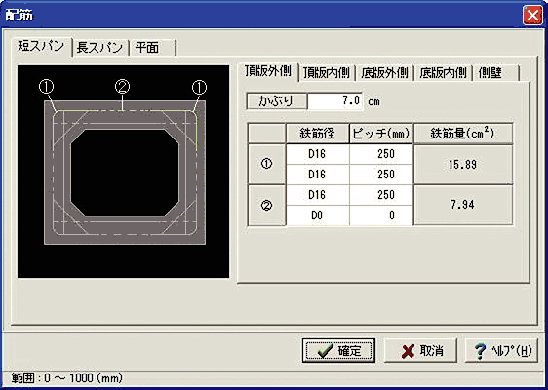548x390 pixels.
Task: Open help with the ヘルプ(H) button
Action: point(501,351)
